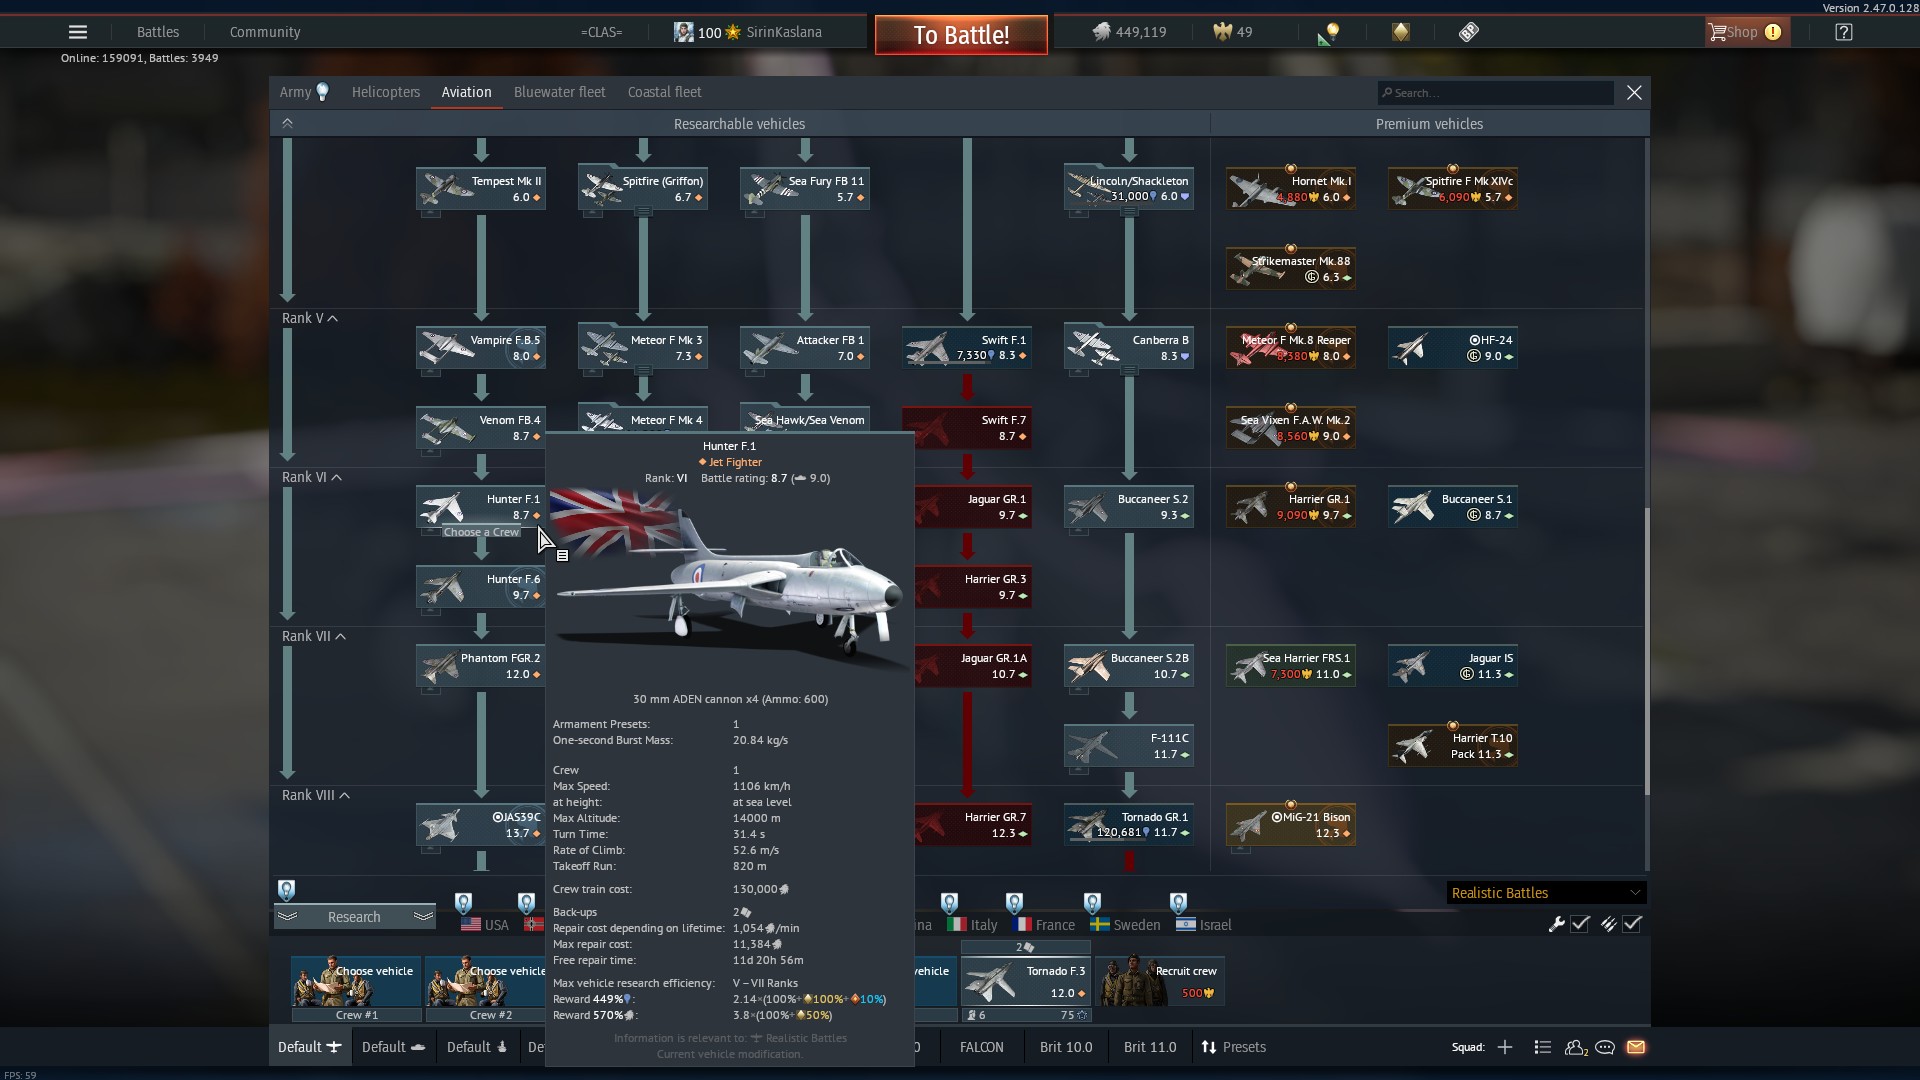Screen dimensions: 1920x1080
Task: Expand the Research button panel
Action: (x=355, y=917)
